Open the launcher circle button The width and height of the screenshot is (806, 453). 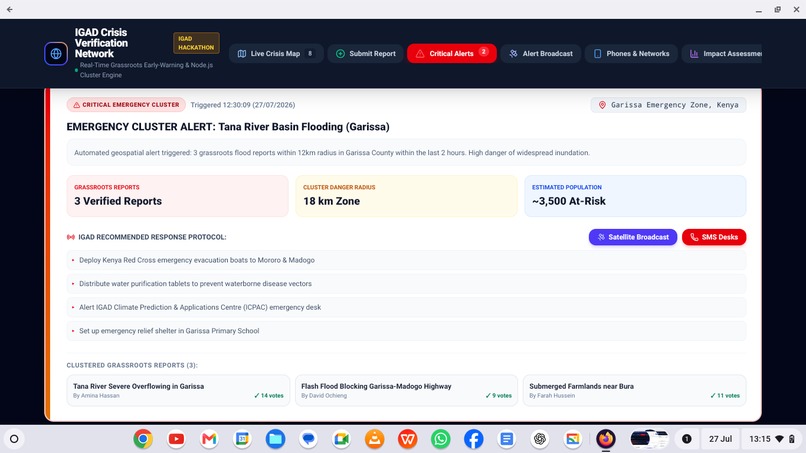(14, 439)
